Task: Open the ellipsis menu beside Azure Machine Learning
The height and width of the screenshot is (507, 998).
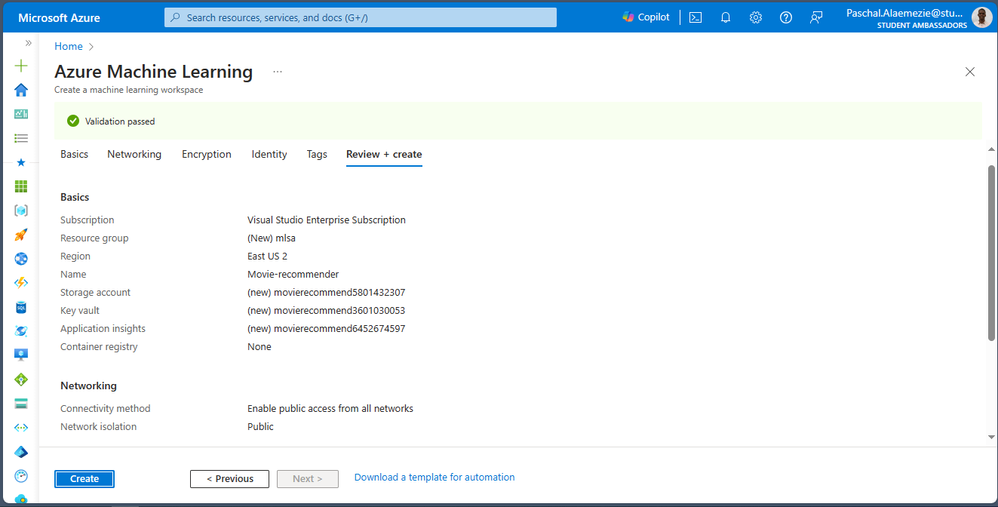Action: [278, 72]
